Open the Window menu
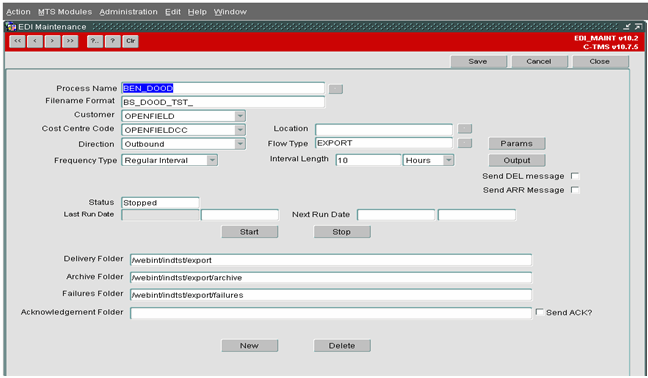 point(230,12)
